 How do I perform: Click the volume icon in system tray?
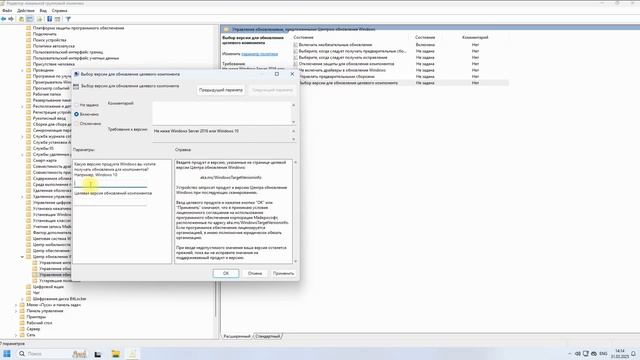click(x=578, y=353)
